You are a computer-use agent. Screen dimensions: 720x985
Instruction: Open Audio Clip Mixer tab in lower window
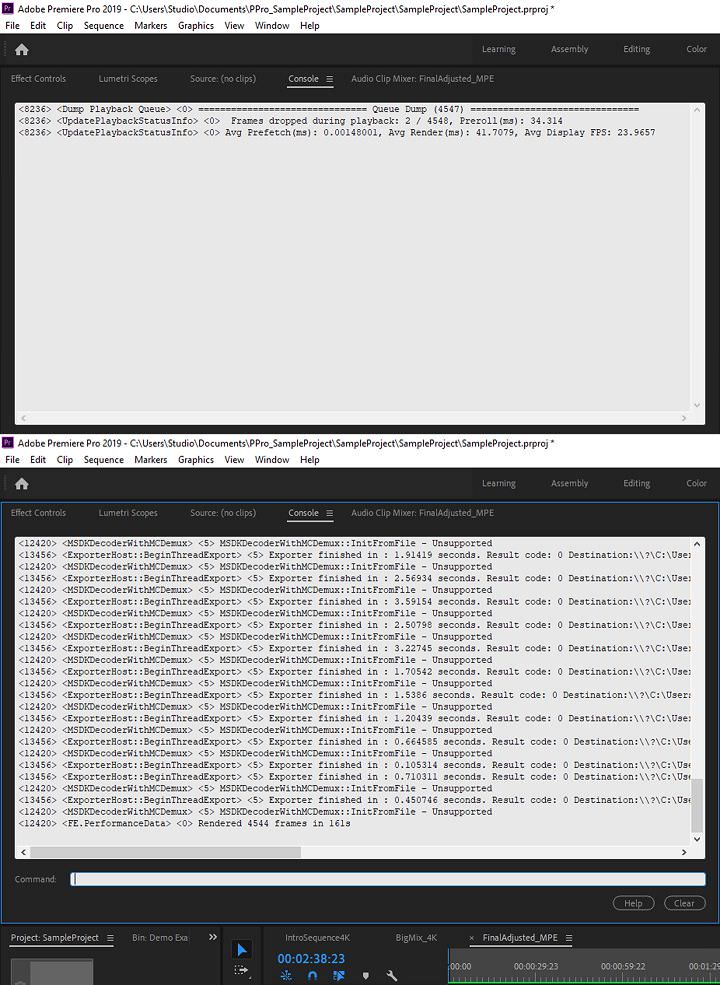point(422,513)
